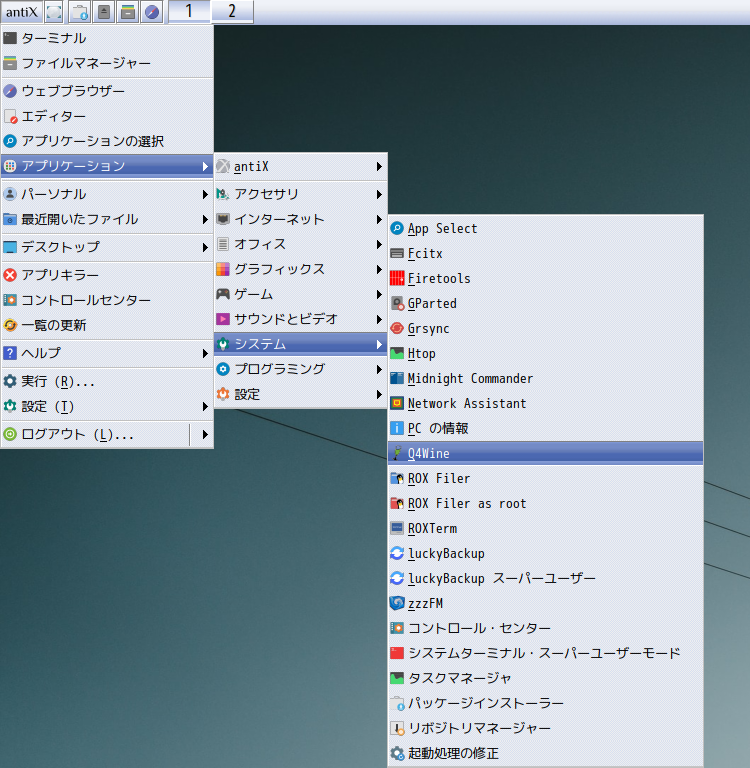Viewport: 750px width, 768px height.
Task: Launch 起動処理の修正 boot repair
Action: [x=545, y=753]
